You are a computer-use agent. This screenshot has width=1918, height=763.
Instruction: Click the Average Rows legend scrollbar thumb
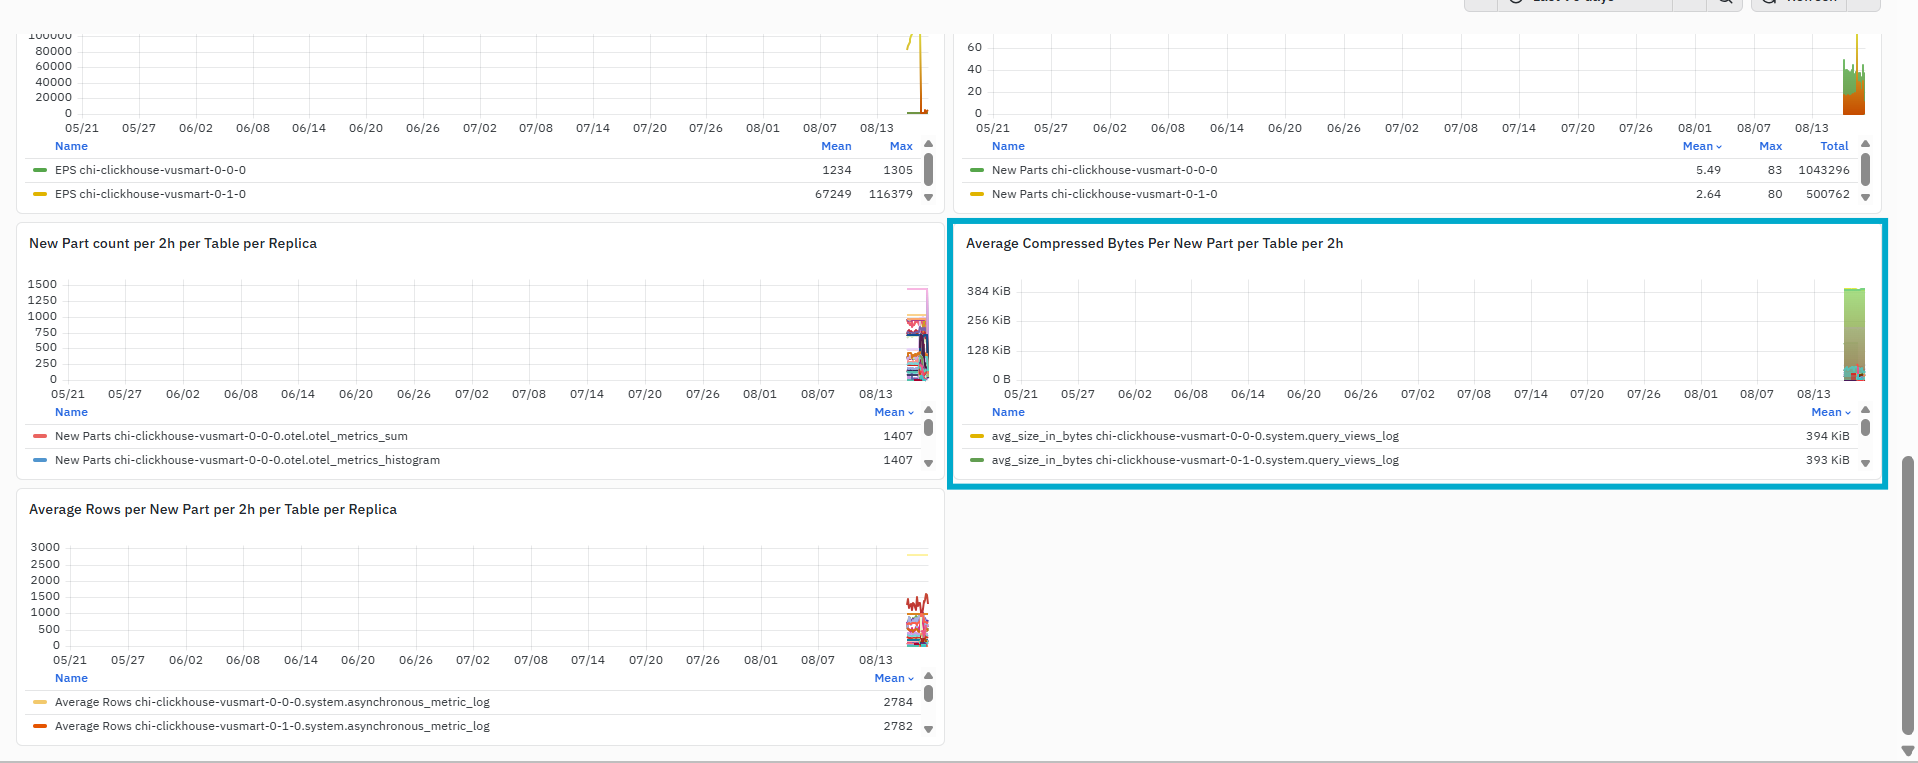928,693
